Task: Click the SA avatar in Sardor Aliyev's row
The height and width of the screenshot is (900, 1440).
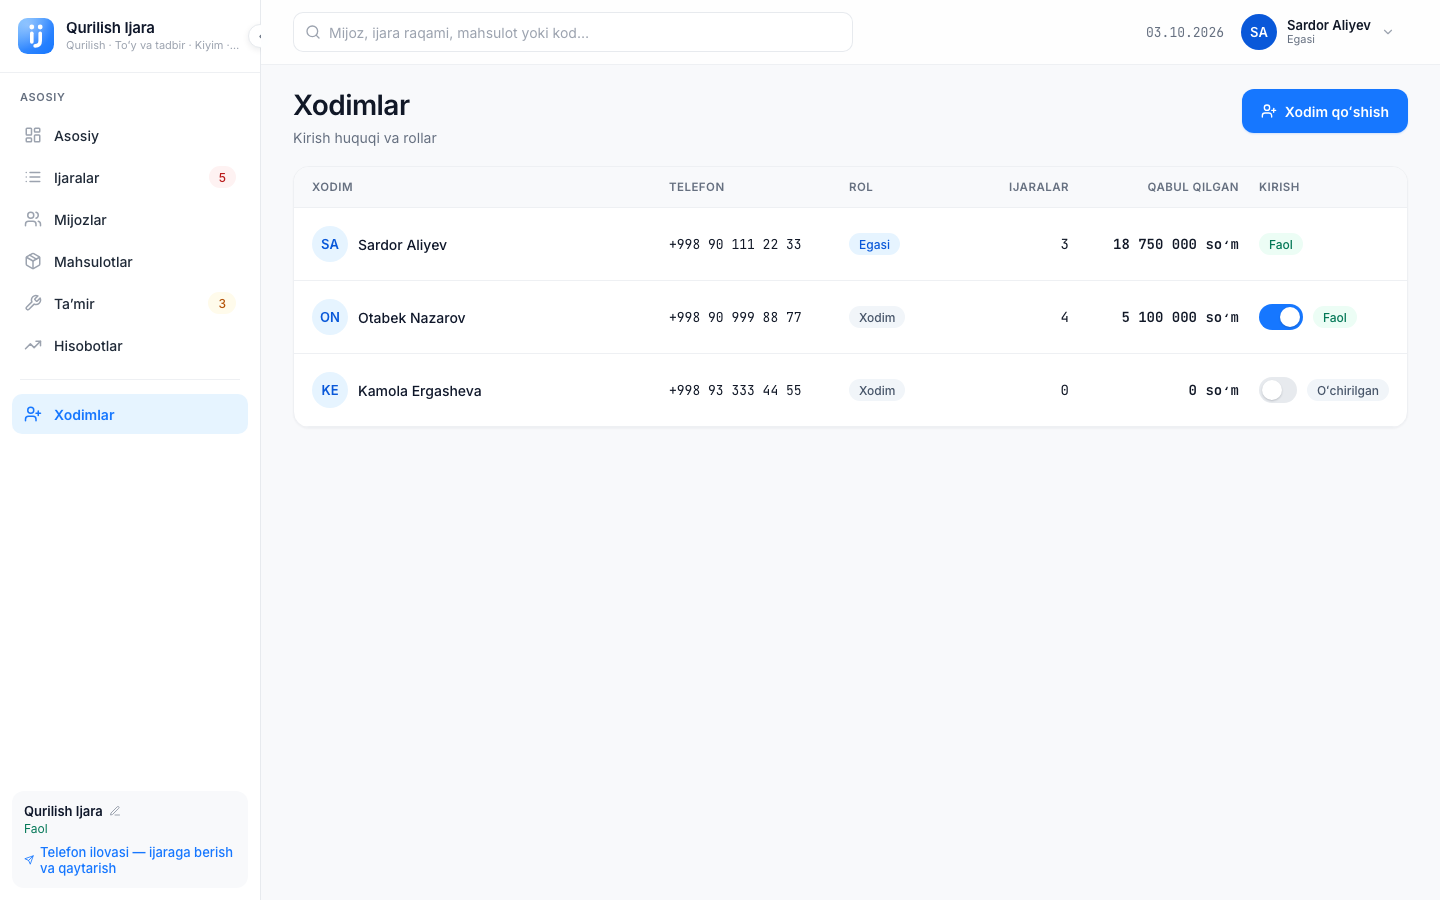Action: point(330,244)
